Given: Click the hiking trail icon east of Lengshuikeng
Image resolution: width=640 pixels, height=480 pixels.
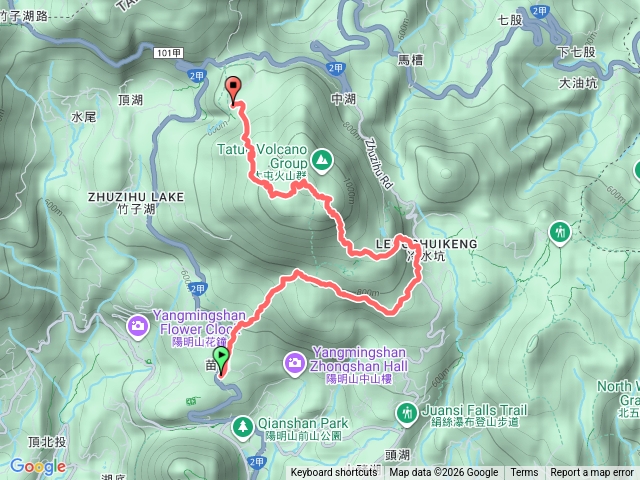Looking at the screenshot, I should (560, 233).
